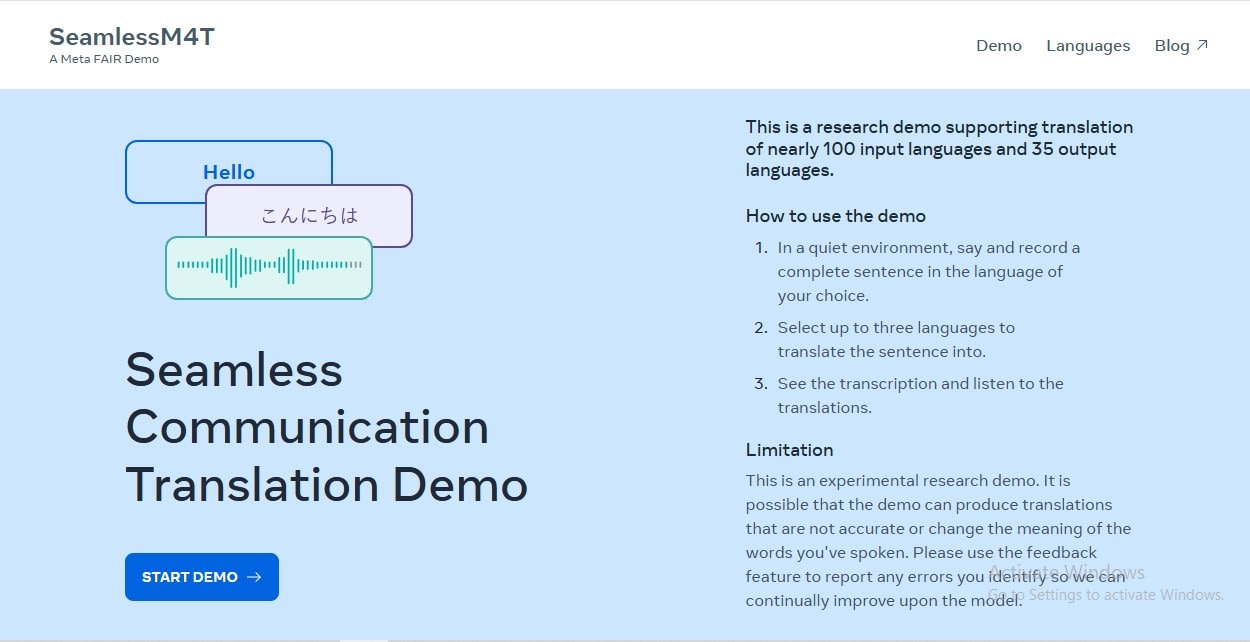
Task: Click the arrow icon inside START DEMO
Action: [x=254, y=577]
